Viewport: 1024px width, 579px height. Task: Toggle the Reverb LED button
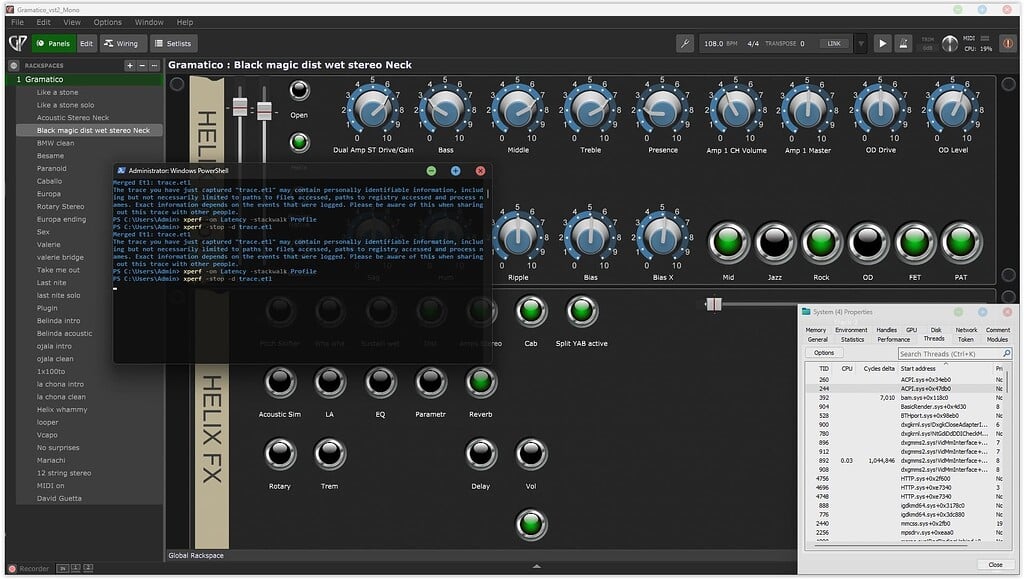481,382
